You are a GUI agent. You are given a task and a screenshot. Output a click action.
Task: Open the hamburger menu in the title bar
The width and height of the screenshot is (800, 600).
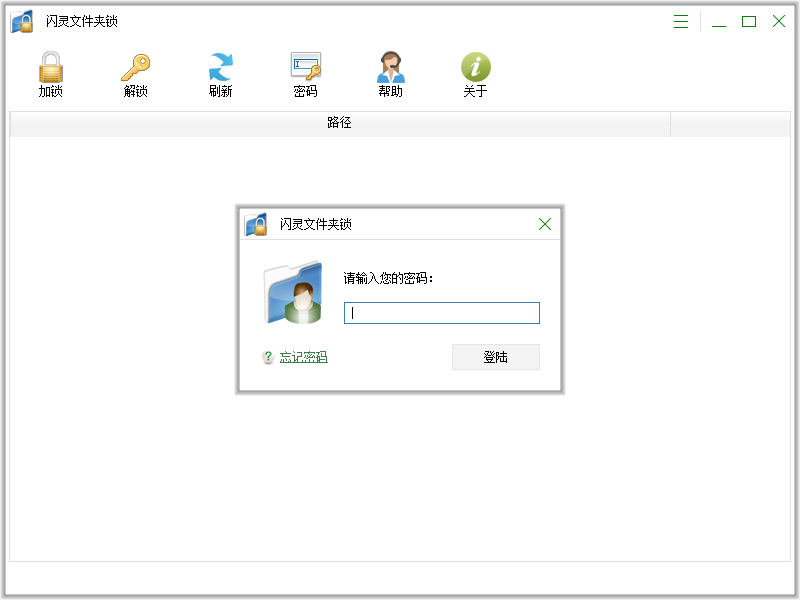click(x=681, y=22)
